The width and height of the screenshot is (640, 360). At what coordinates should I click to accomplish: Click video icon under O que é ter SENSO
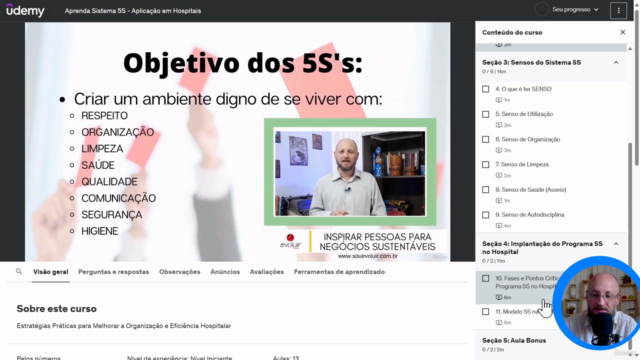click(499, 100)
